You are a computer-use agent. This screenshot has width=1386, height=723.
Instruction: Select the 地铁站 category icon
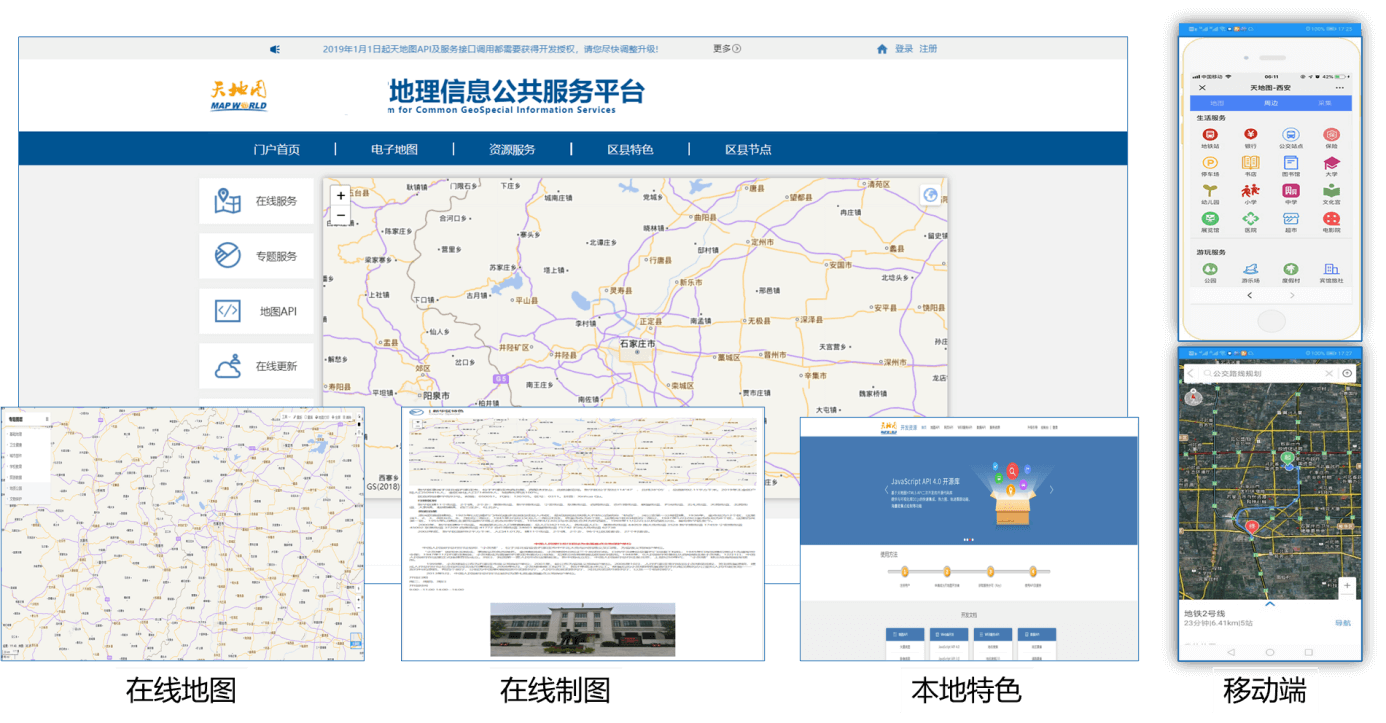[x=1210, y=137]
